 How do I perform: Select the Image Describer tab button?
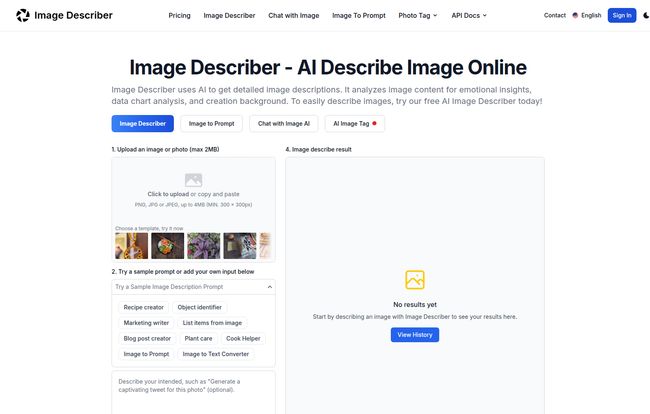143,123
